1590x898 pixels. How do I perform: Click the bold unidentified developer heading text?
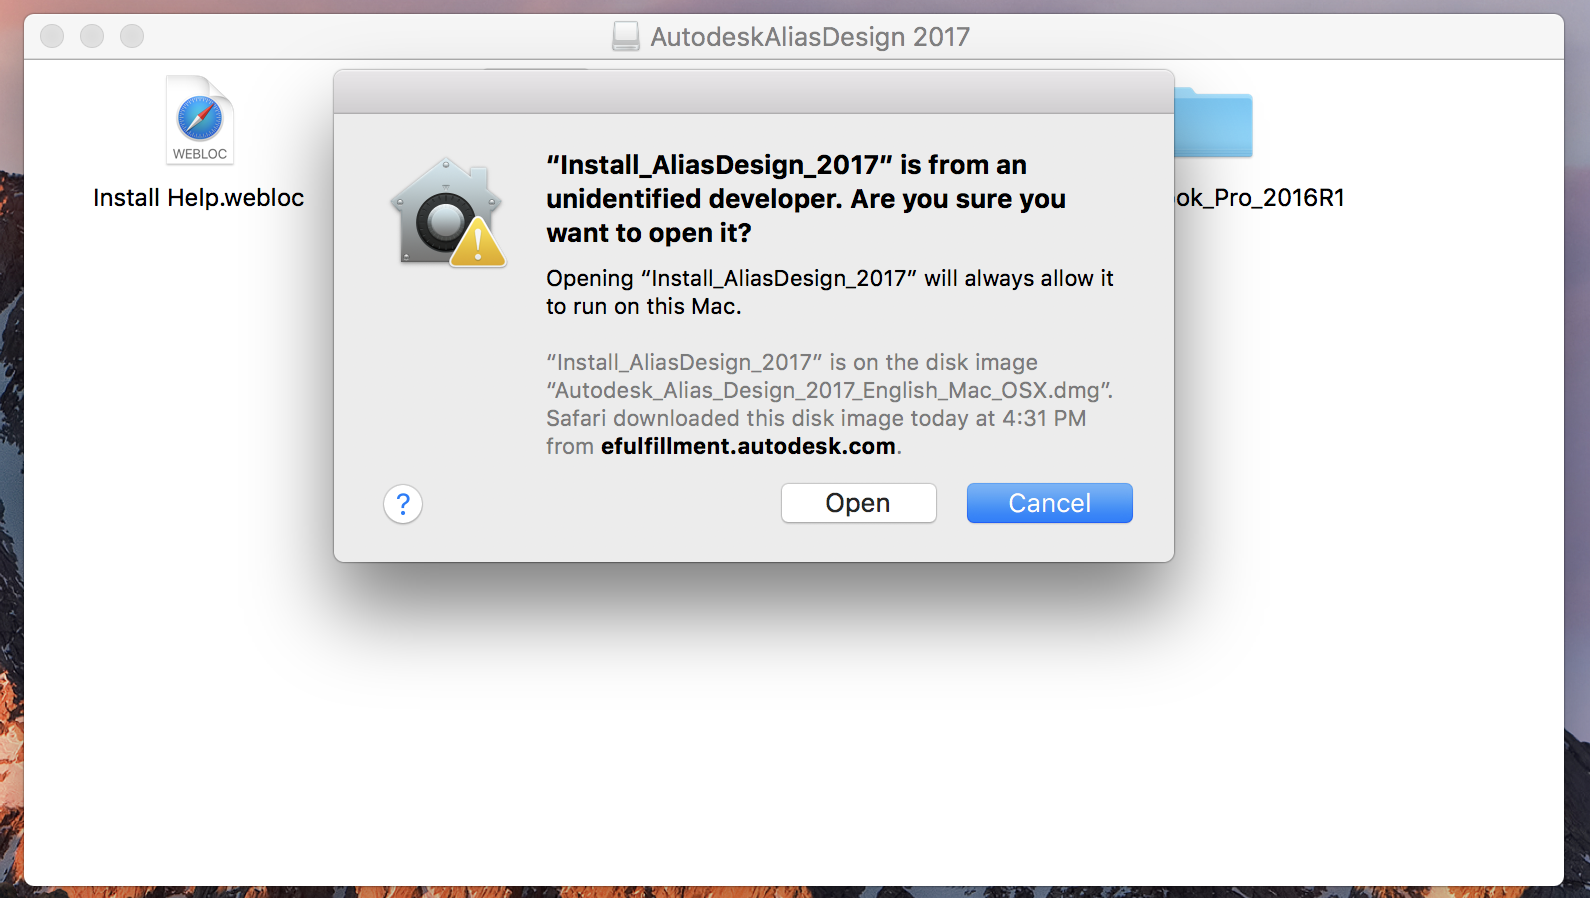point(806,199)
